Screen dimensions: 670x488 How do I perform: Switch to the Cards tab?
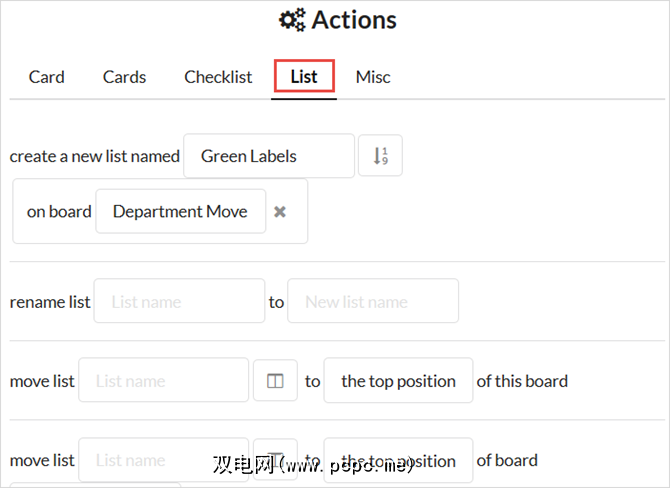click(124, 77)
